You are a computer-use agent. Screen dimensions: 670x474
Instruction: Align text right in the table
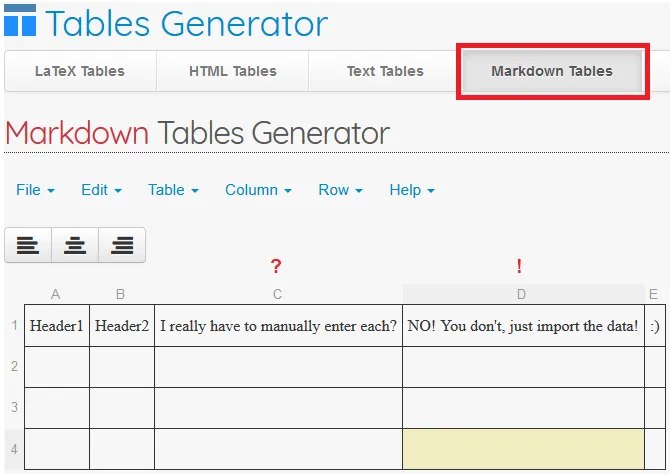[x=122, y=245]
